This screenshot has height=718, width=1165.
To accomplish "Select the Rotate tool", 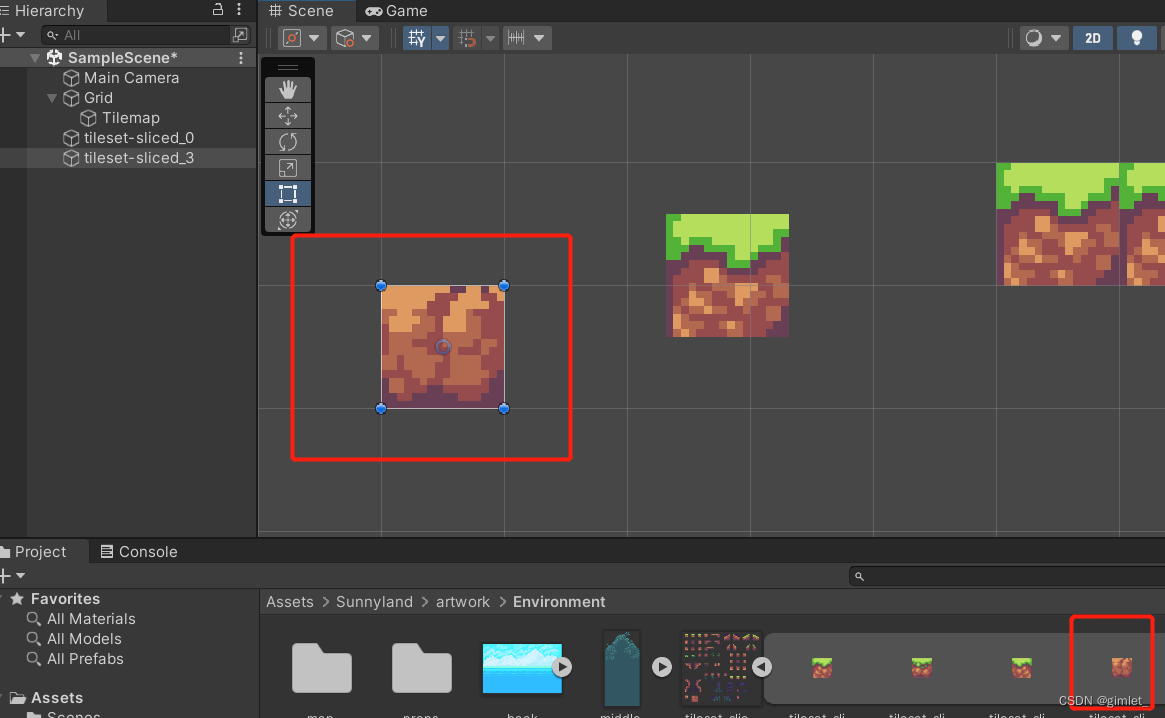I will click(x=288, y=141).
